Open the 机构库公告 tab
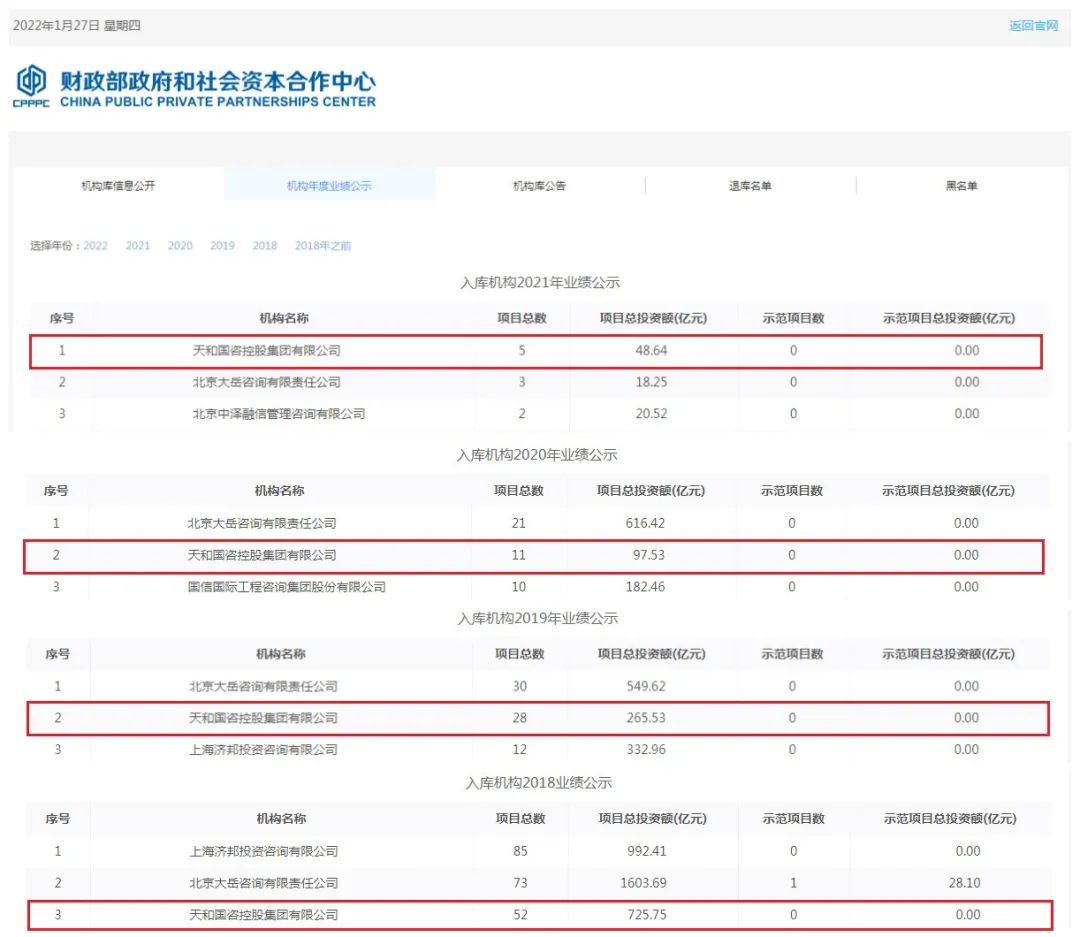The image size is (1080, 937). coord(539,185)
